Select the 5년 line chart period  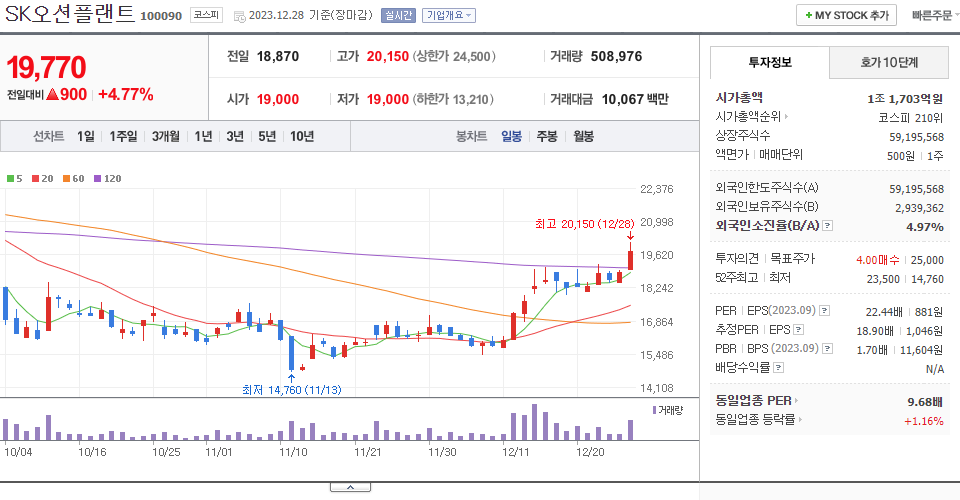click(x=267, y=136)
